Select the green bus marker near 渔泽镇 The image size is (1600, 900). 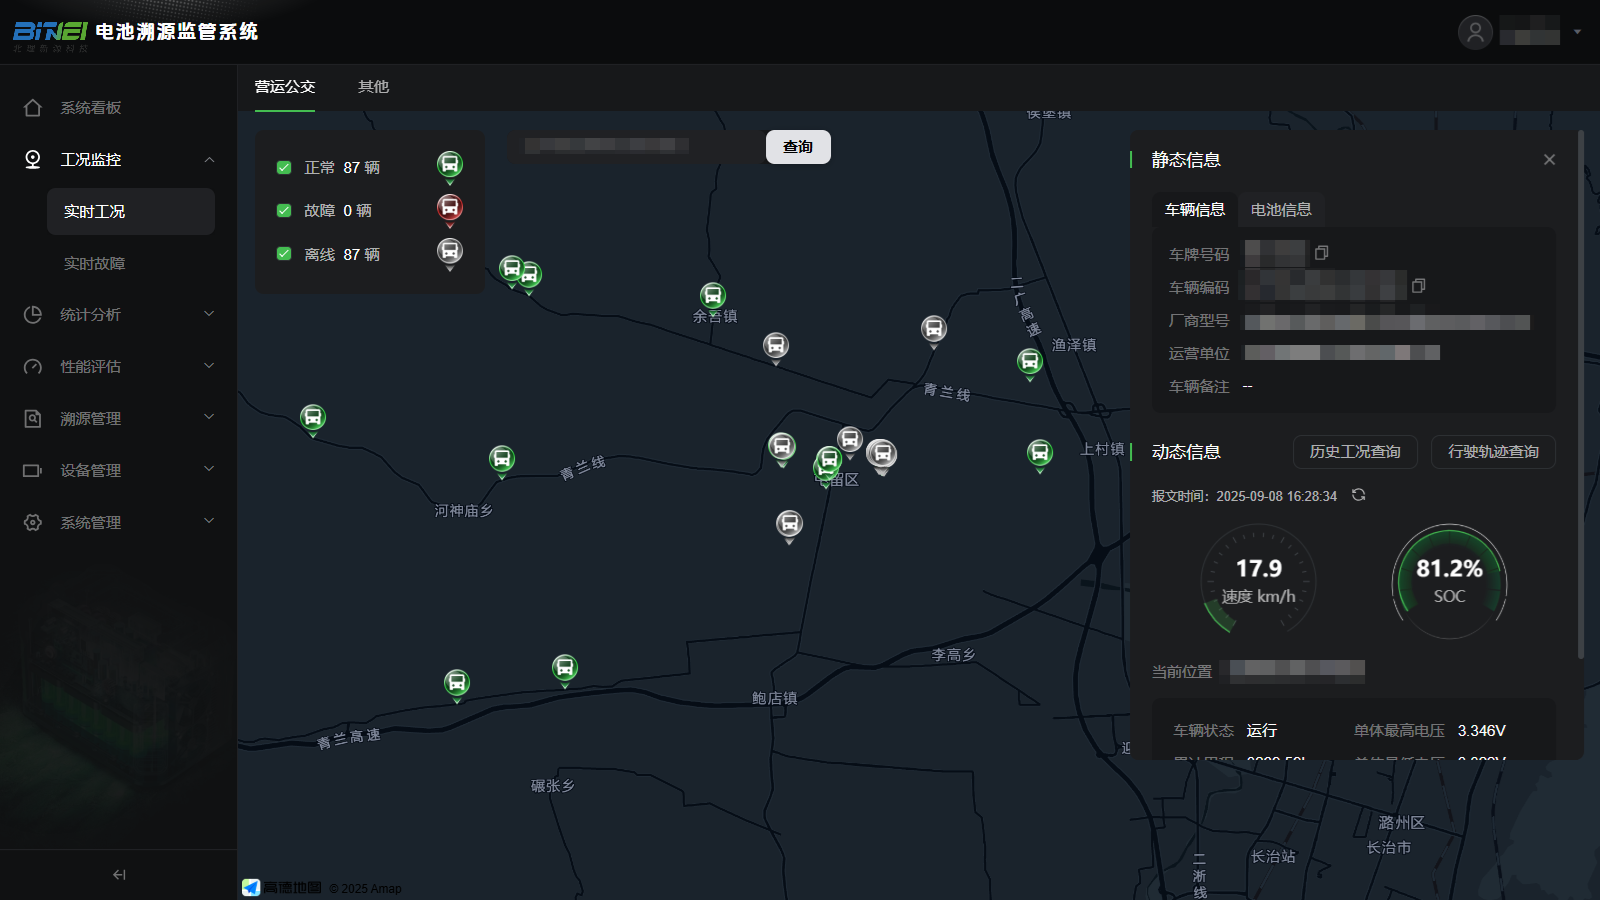1029,361
